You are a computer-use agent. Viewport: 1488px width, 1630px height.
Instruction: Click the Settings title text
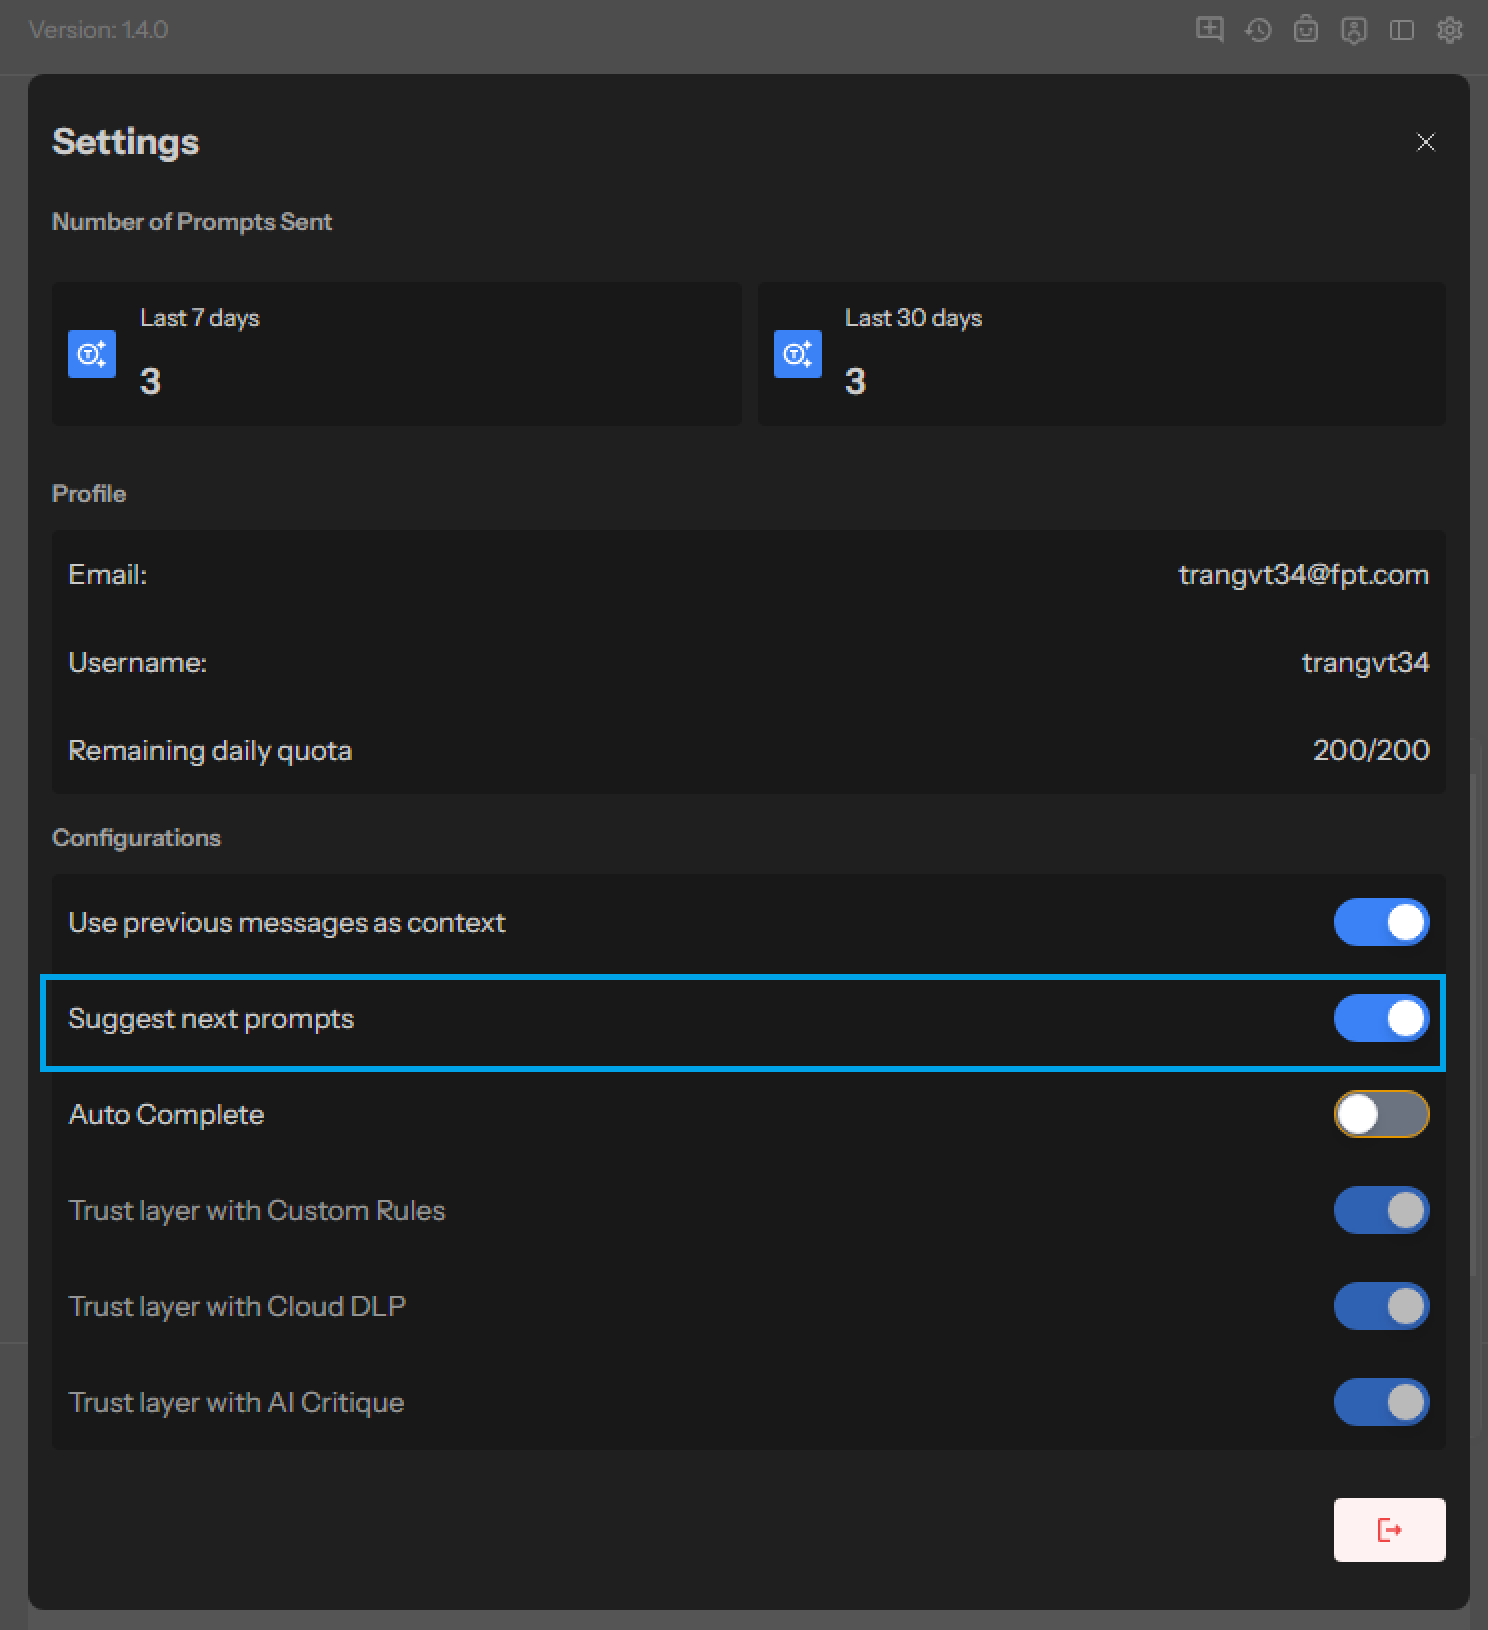pos(126,142)
